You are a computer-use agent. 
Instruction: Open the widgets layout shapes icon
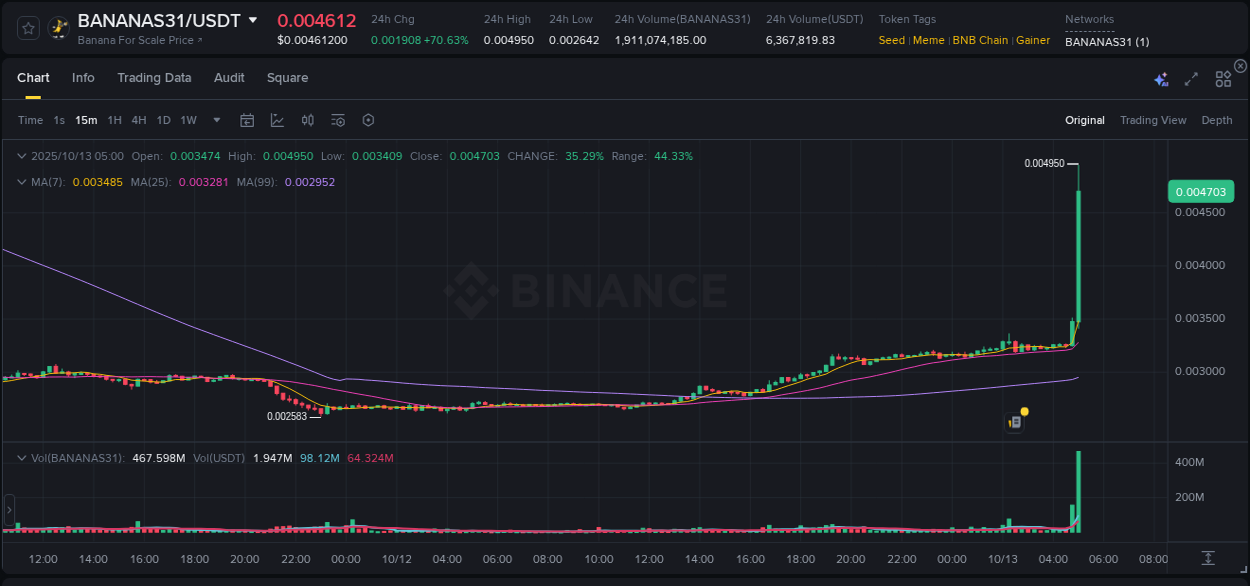click(1223, 78)
